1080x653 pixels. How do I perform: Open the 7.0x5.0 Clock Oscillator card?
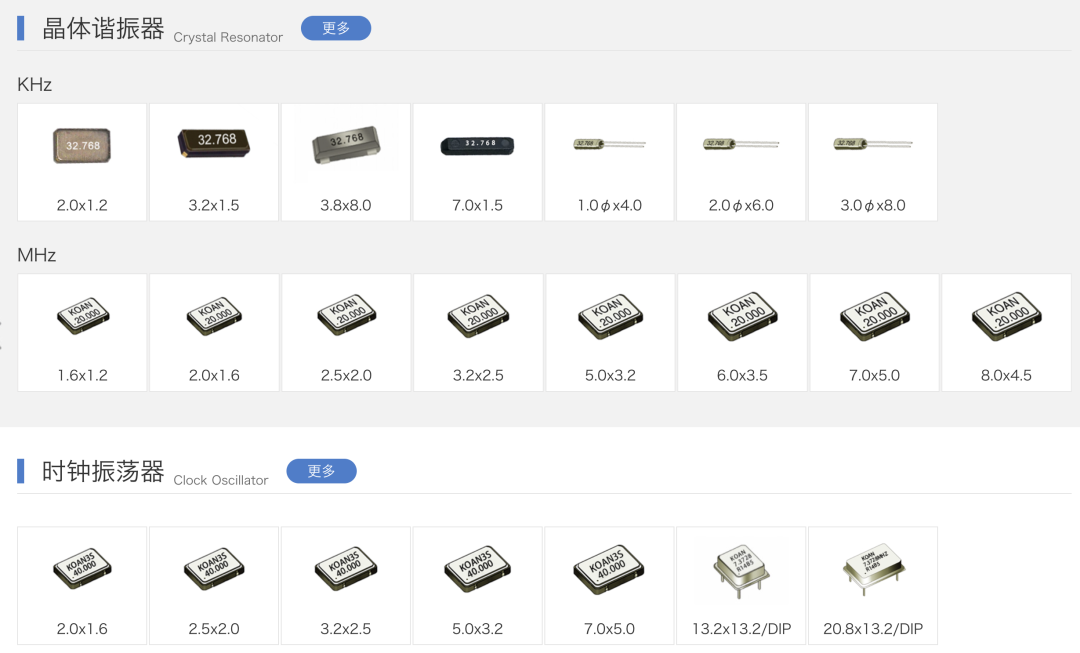click(610, 585)
